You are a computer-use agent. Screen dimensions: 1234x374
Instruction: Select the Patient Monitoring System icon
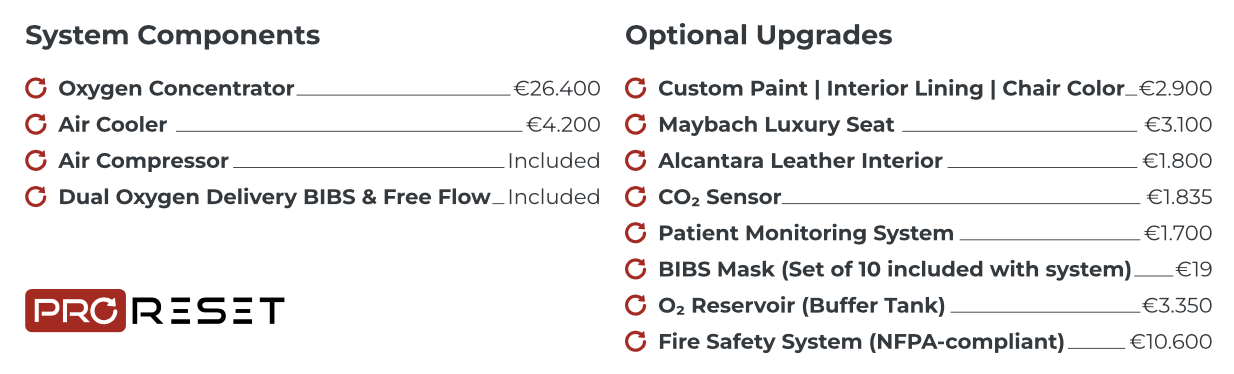635,233
